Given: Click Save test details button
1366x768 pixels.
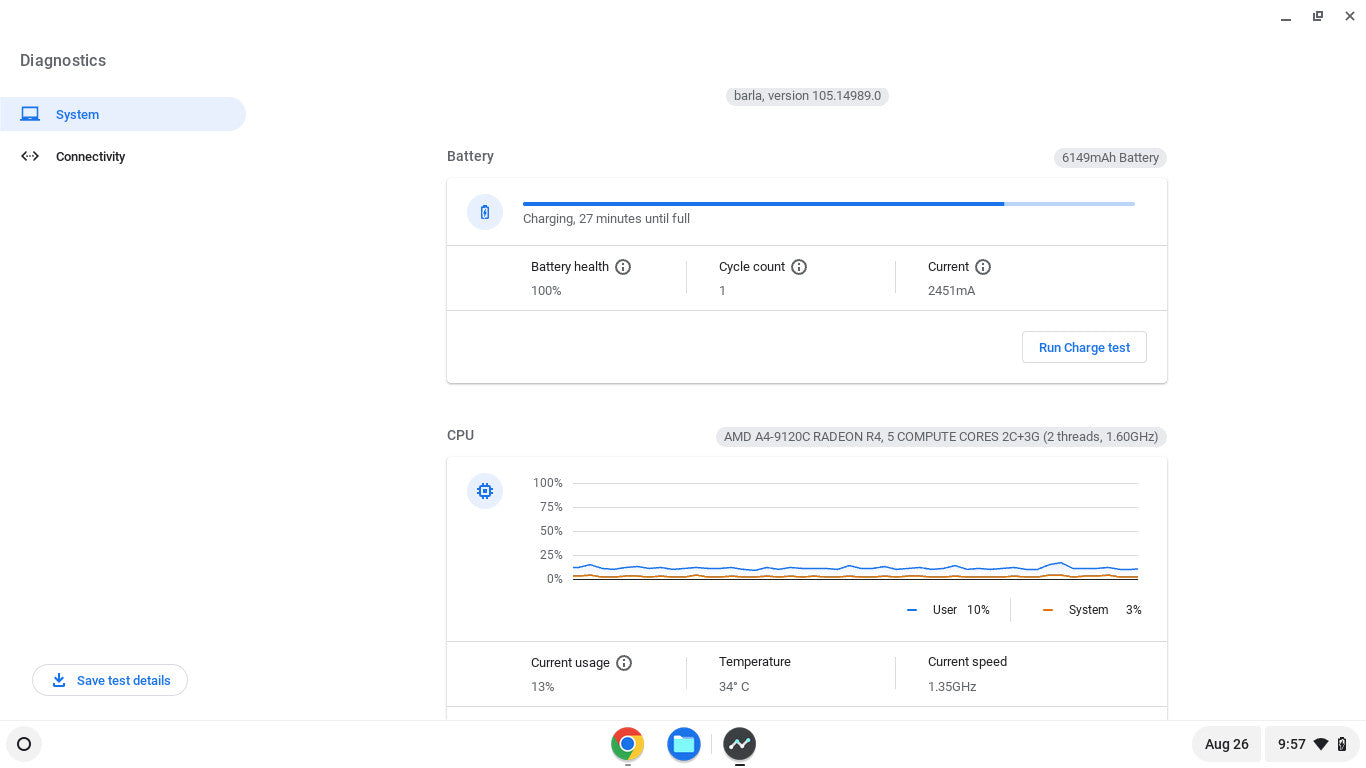Looking at the screenshot, I should (x=110, y=680).
